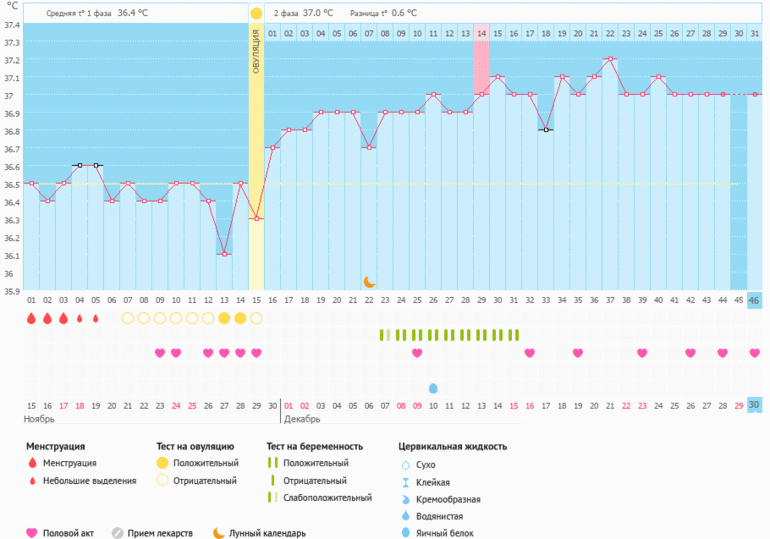
Task: Select the empty ovulation test circle on day 07
Action: point(127,318)
